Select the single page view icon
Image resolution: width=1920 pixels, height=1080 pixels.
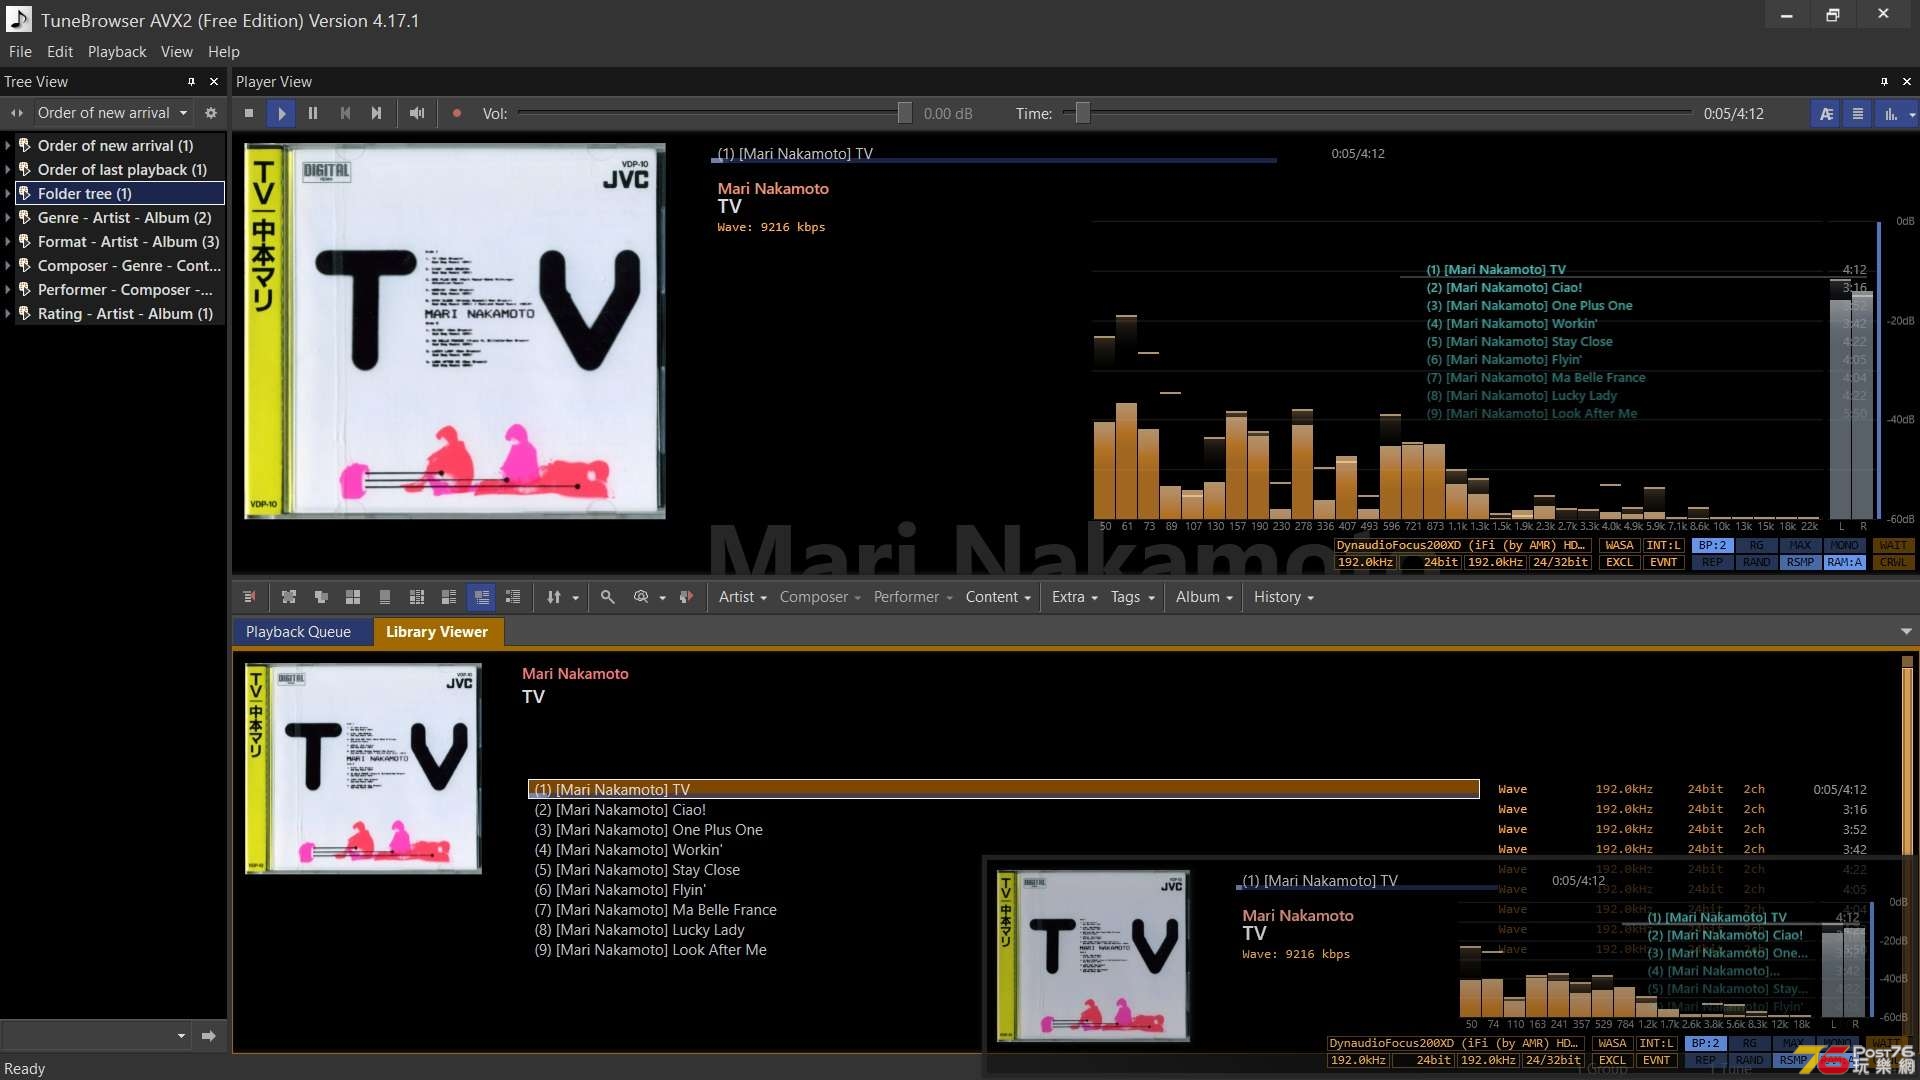click(x=385, y=597)
